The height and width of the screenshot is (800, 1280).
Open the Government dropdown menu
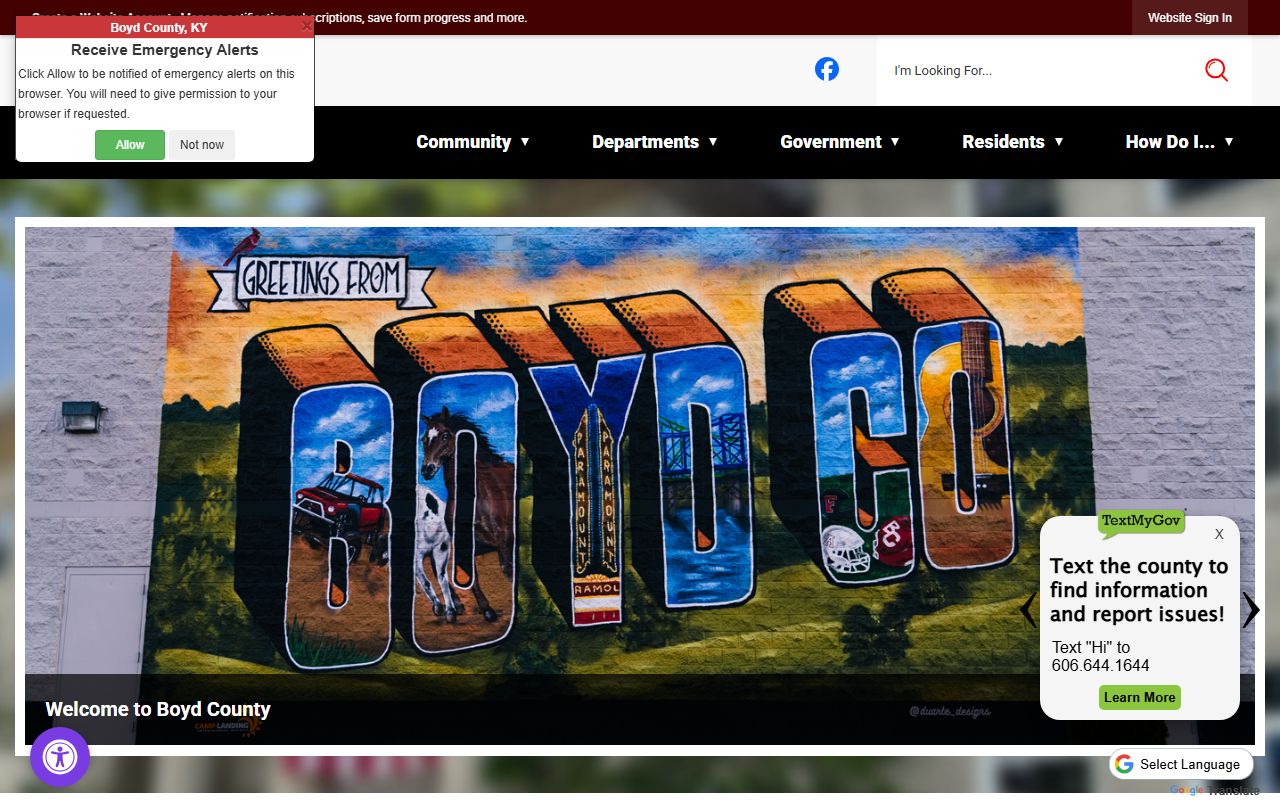839,142
